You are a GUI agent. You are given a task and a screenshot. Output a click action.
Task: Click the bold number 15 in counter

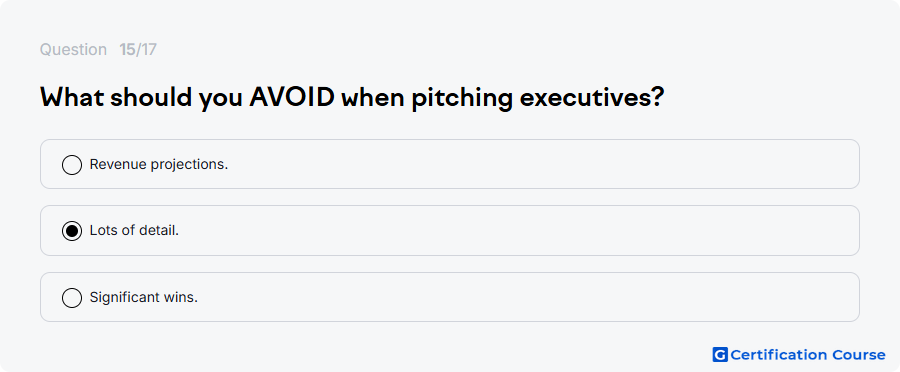pos(127,50)
